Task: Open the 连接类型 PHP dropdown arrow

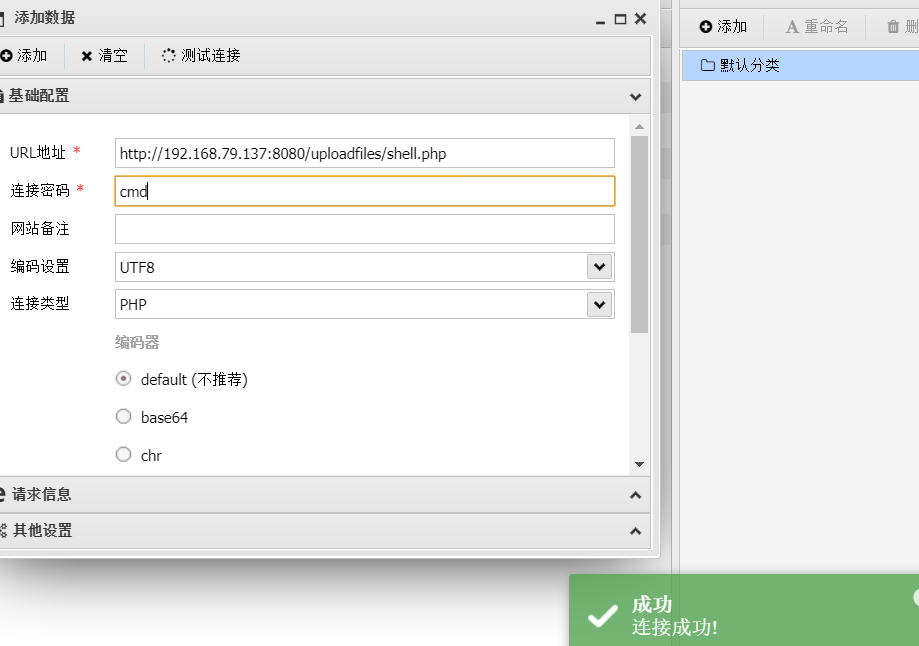Action: tap(600, 305)
